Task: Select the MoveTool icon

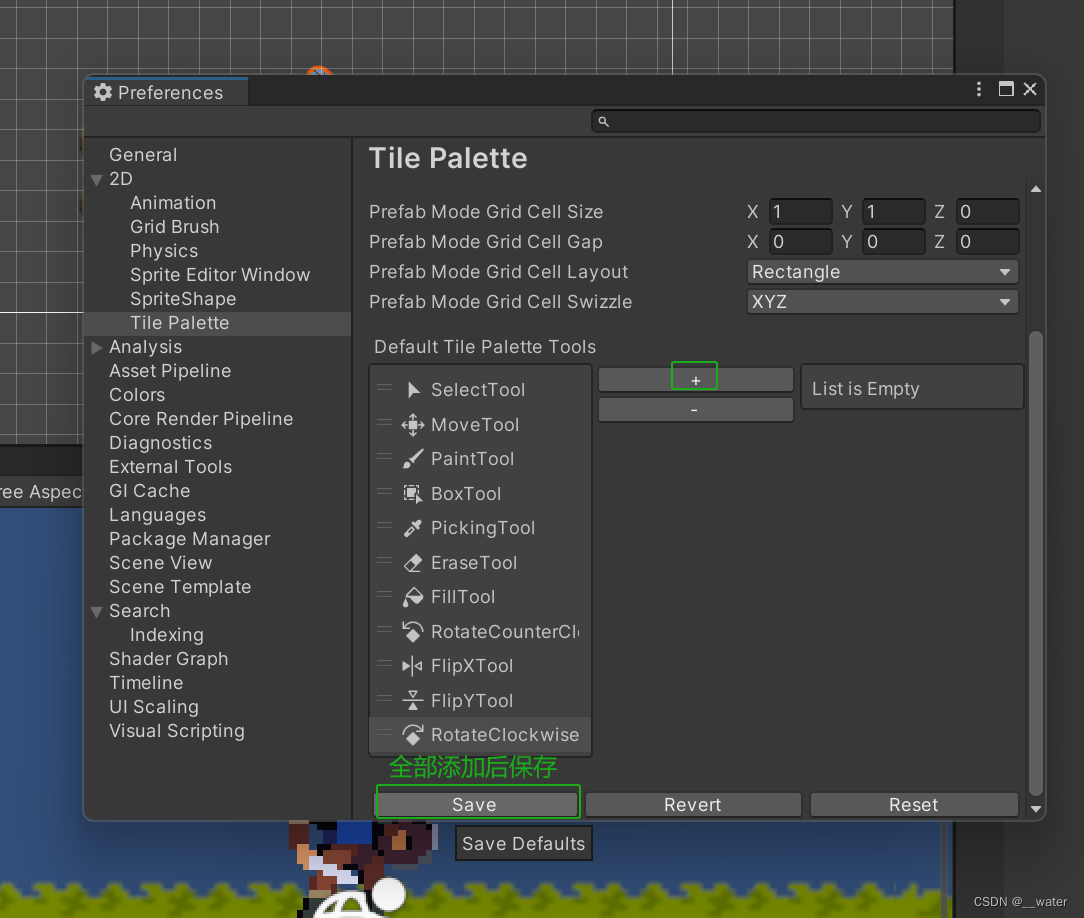Action: tap(413, 424)
